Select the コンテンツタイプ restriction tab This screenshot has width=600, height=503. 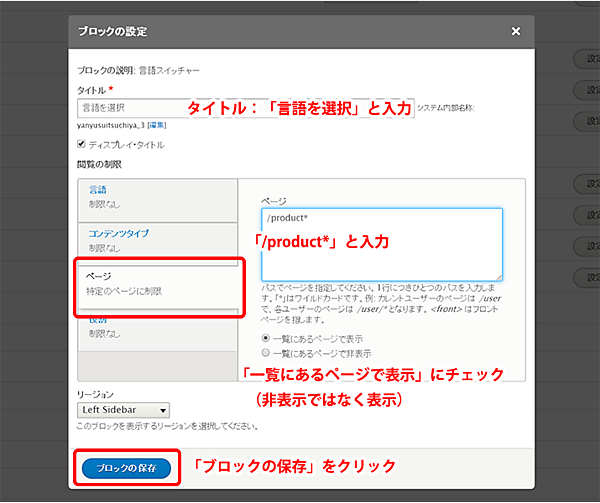point(157,243)
